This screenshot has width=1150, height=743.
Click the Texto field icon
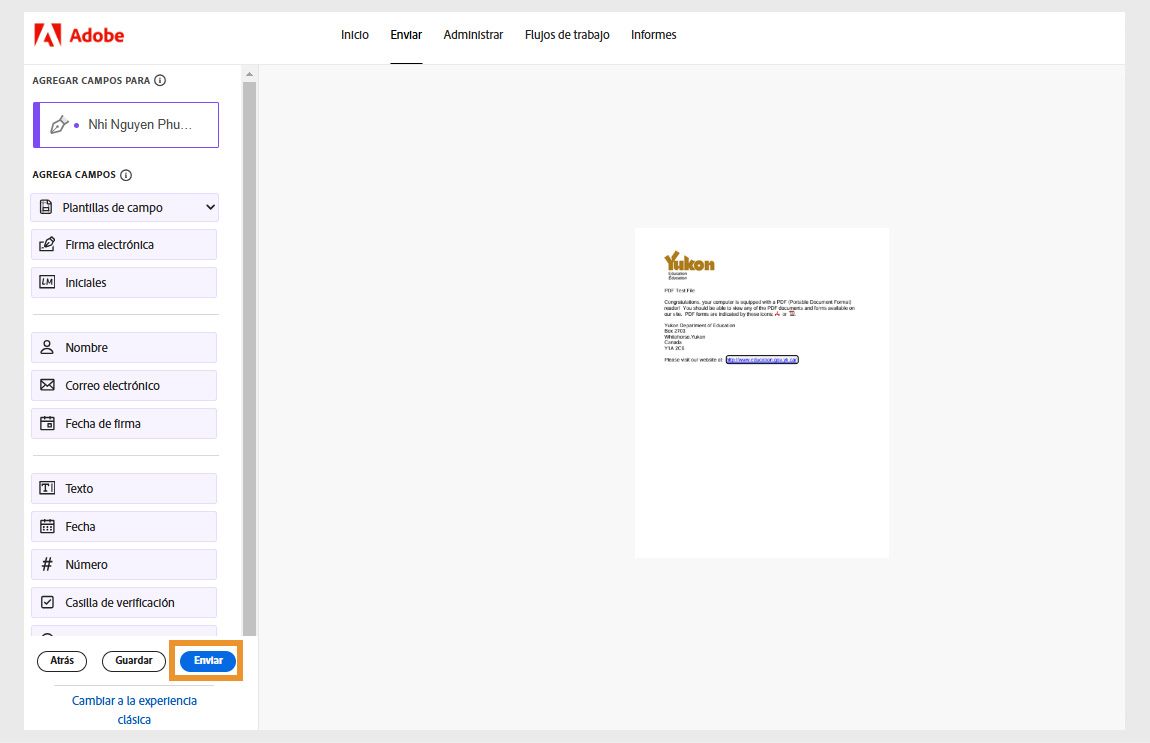(x=47, y=488)
